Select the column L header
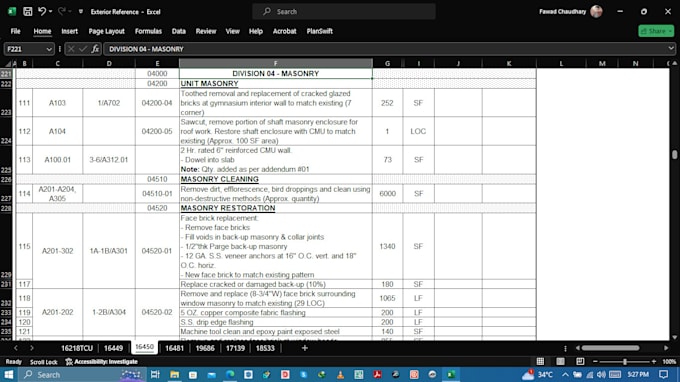Screen dimensions: 680x382 [561, 63]
